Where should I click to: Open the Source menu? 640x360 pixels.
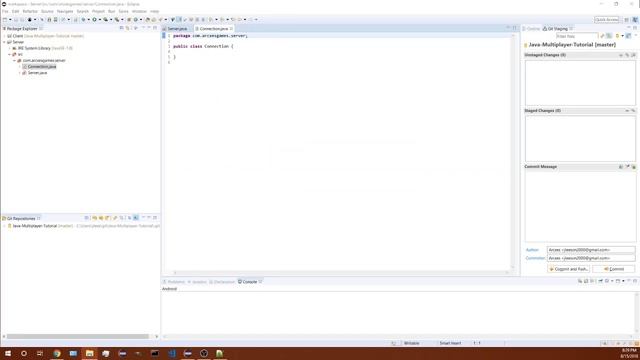[47, 11]
